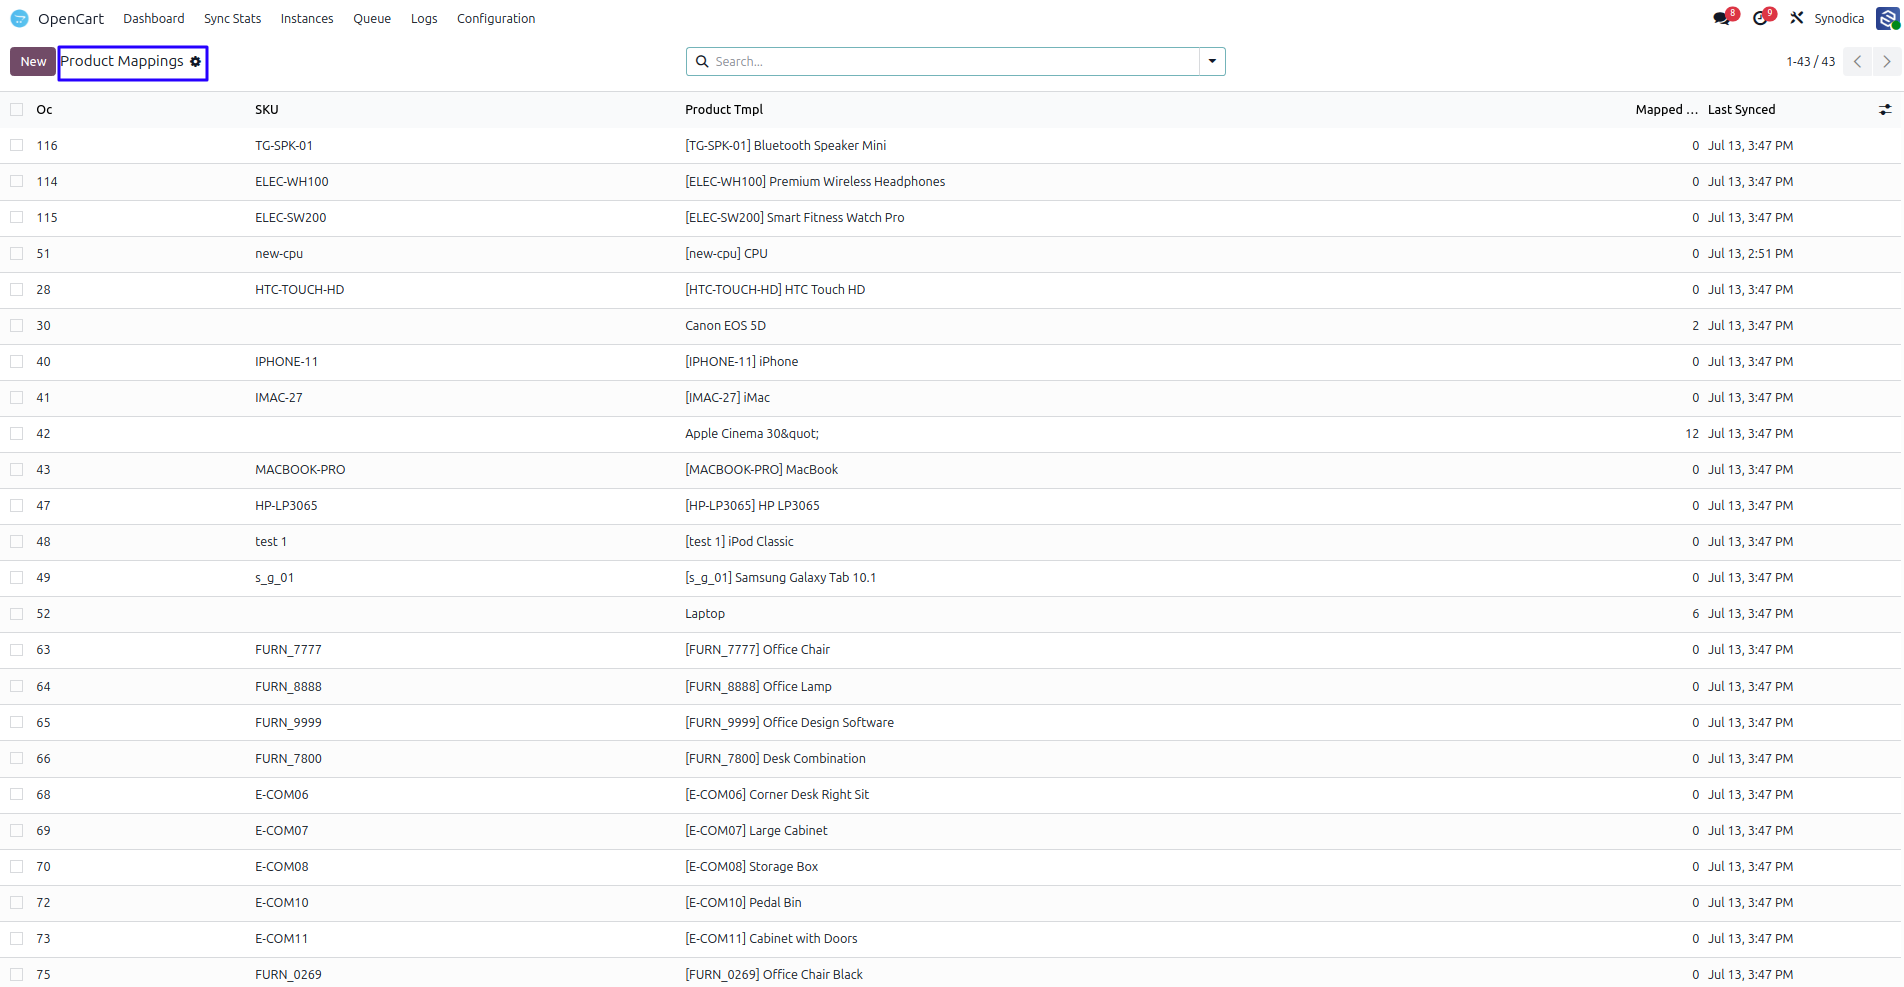Image resolution: width=1904 pixels, height=987 pixels.
Task: Open the Instances menu
Action: tap(307, 19)
